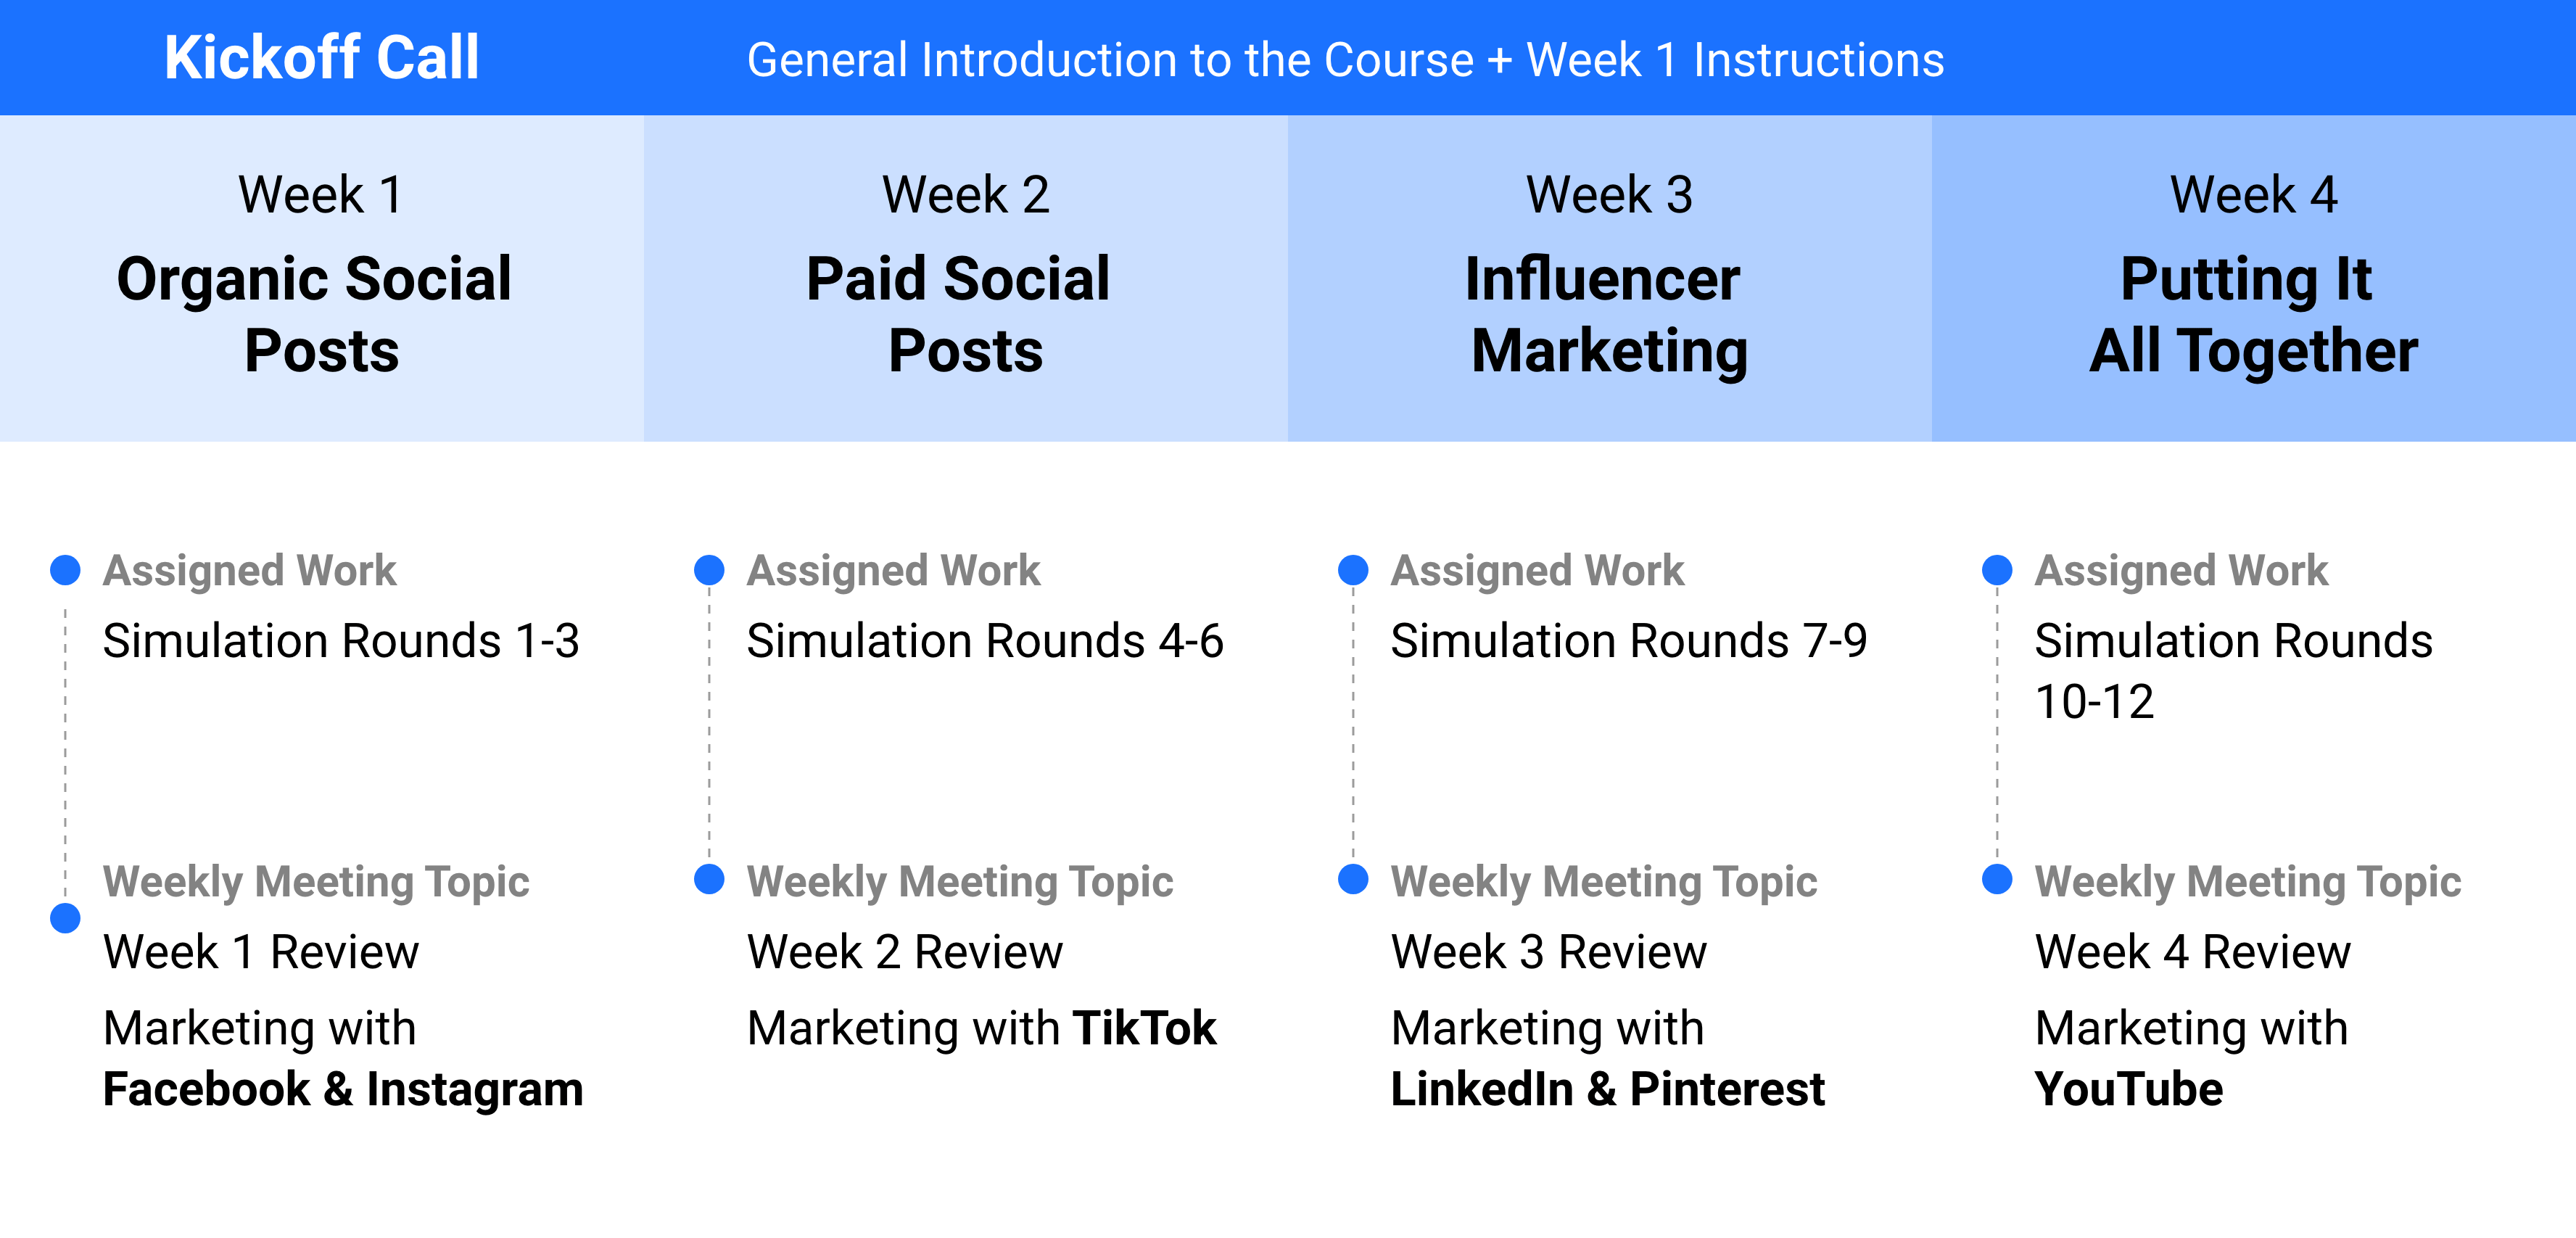Click the Week 2 Weekly Meeting Topic dot
The image size is (2576, 1238).
(709, 880)
